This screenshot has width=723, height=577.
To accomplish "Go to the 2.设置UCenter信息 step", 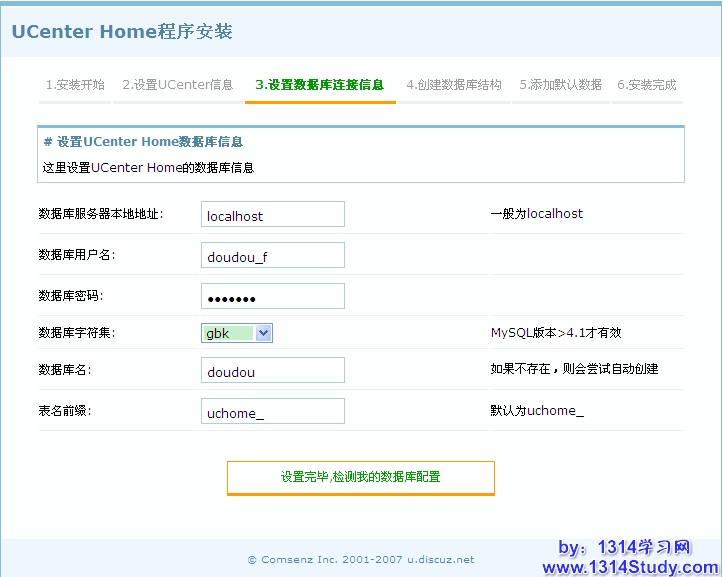I will [x=178, y=85].
